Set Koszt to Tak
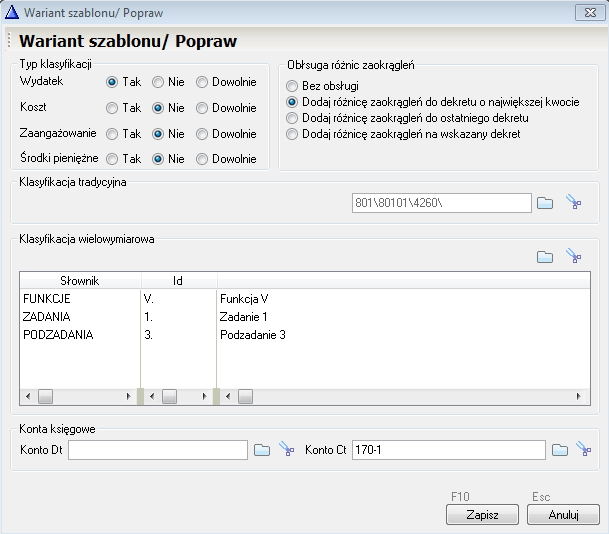The image size is (609, 534). coord(112,108)
